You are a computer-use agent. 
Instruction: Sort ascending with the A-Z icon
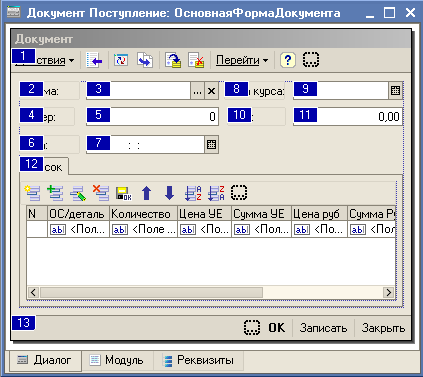pyautogui.click(x=193, y=193)
